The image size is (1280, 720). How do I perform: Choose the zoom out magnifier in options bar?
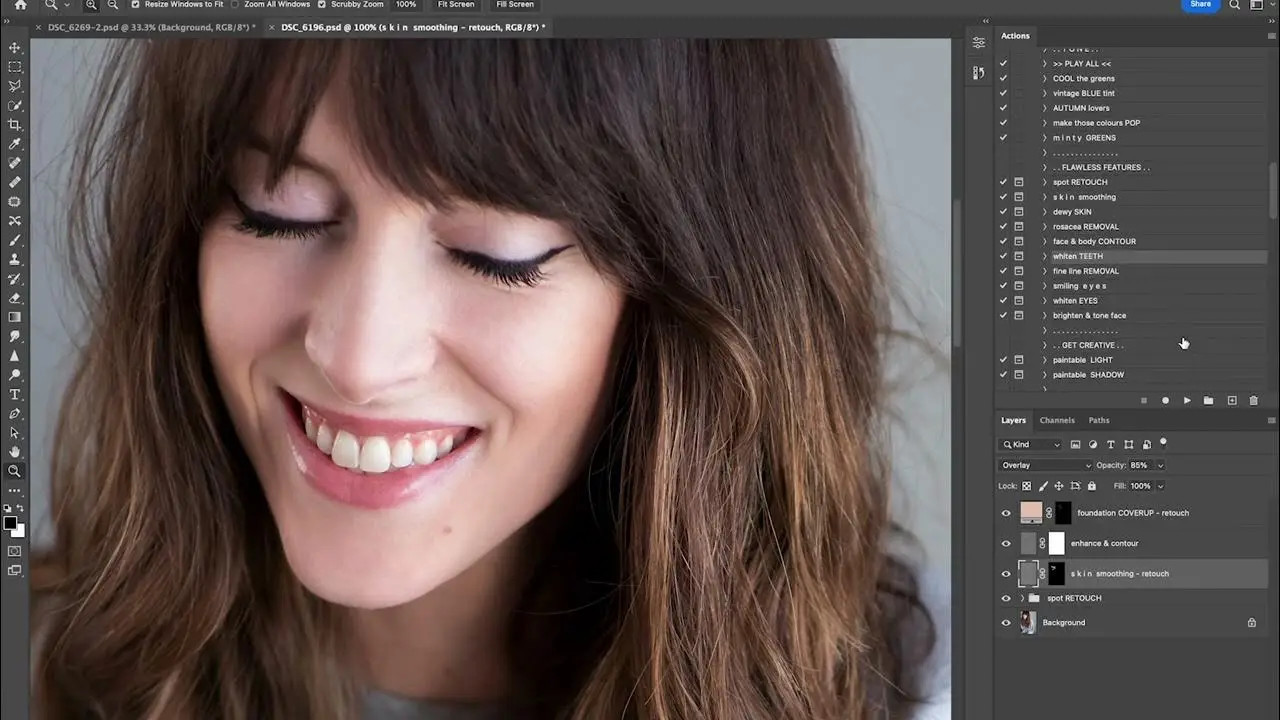click(x=112, y=5)
